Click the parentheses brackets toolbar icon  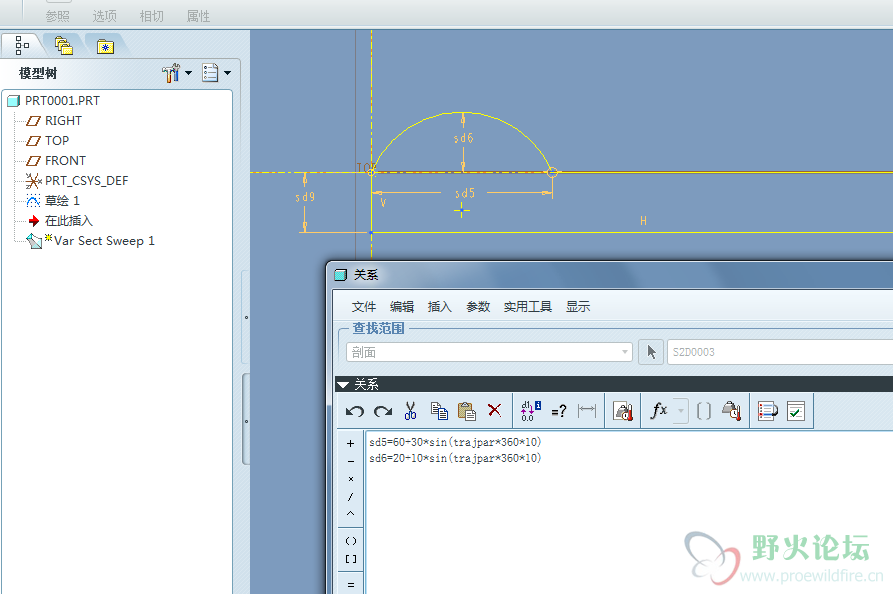[704, 411]
